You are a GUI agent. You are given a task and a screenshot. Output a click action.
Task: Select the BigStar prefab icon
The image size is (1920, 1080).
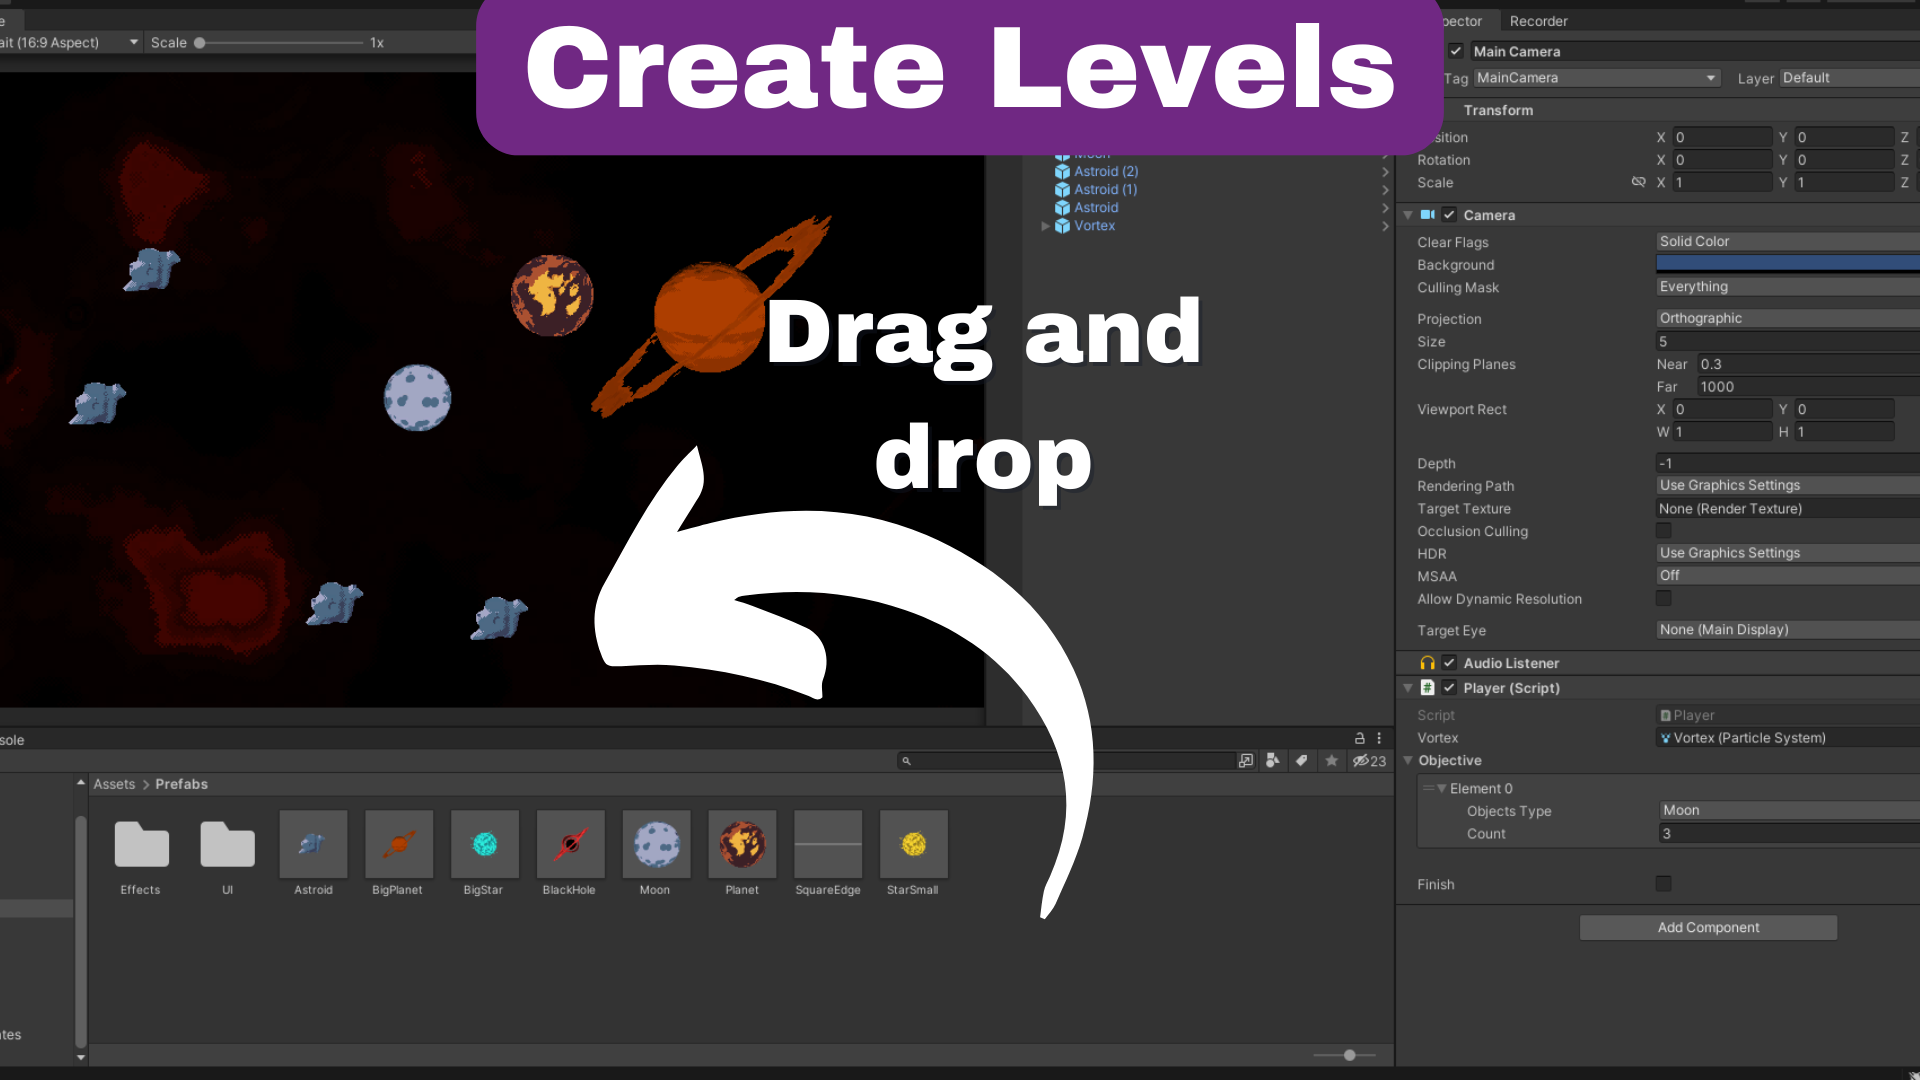(x=484, y=845)
